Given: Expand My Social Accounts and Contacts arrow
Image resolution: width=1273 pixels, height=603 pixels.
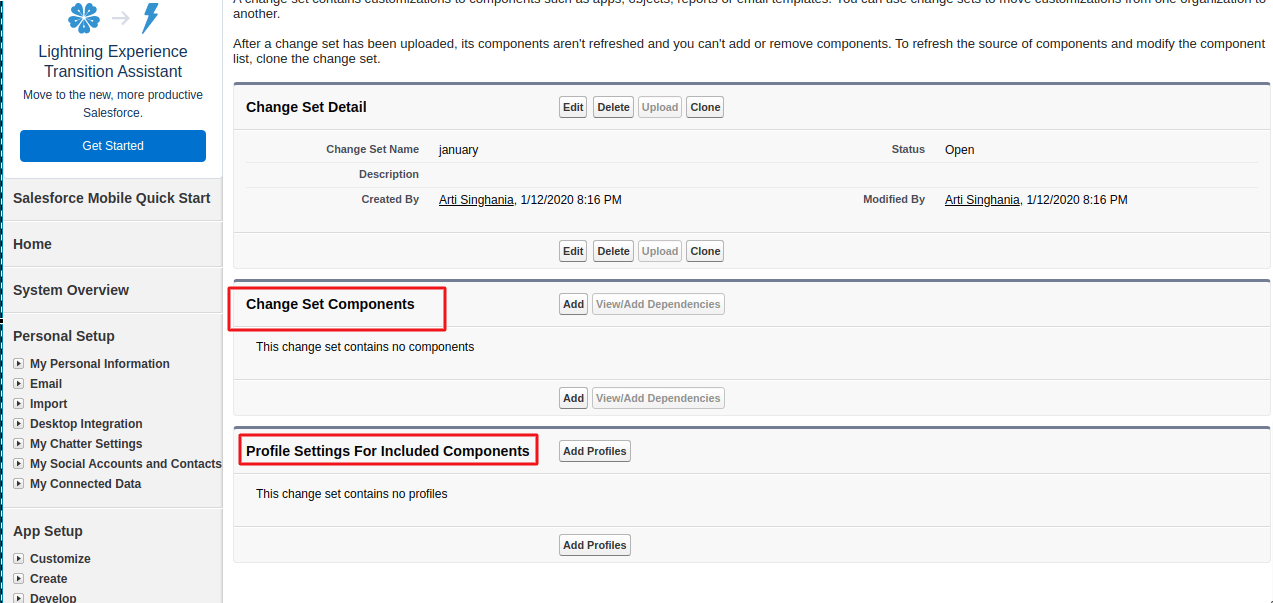Looking at the screenshot, I should pos(18,464).
